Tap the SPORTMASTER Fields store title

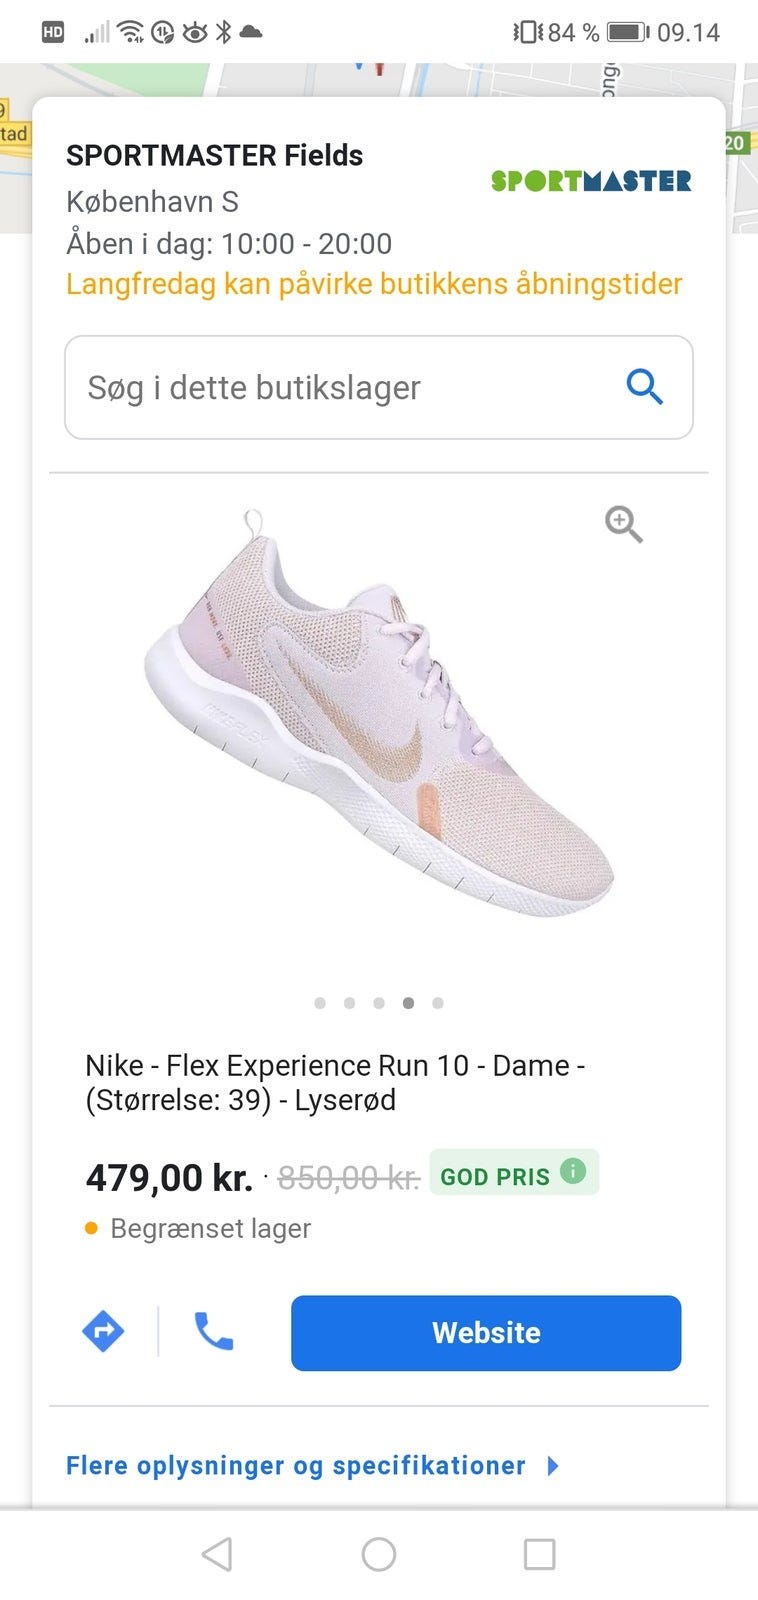(214, 156)
